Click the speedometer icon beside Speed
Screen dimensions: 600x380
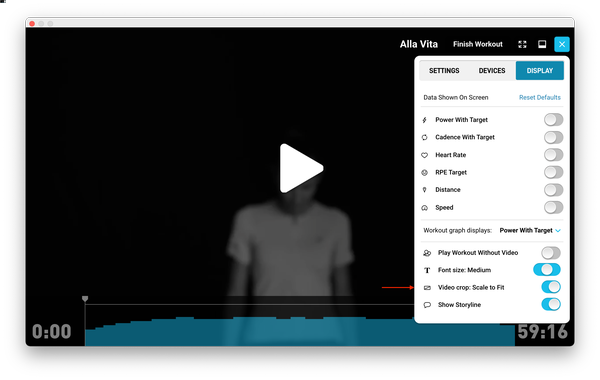tap(424, 208)
